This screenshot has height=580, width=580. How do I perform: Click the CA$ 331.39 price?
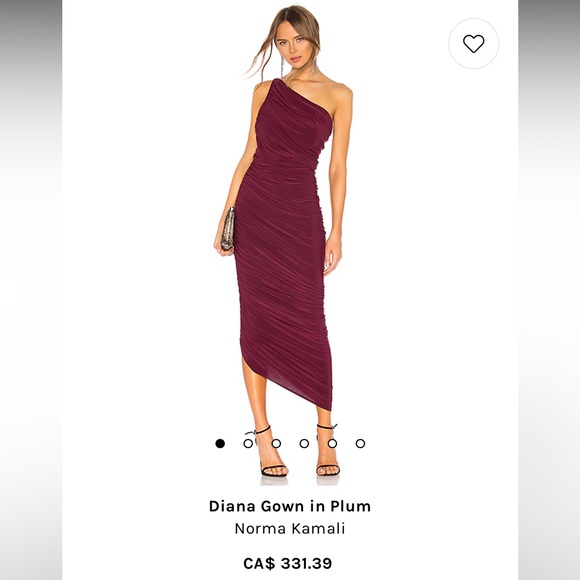[288, 563]
